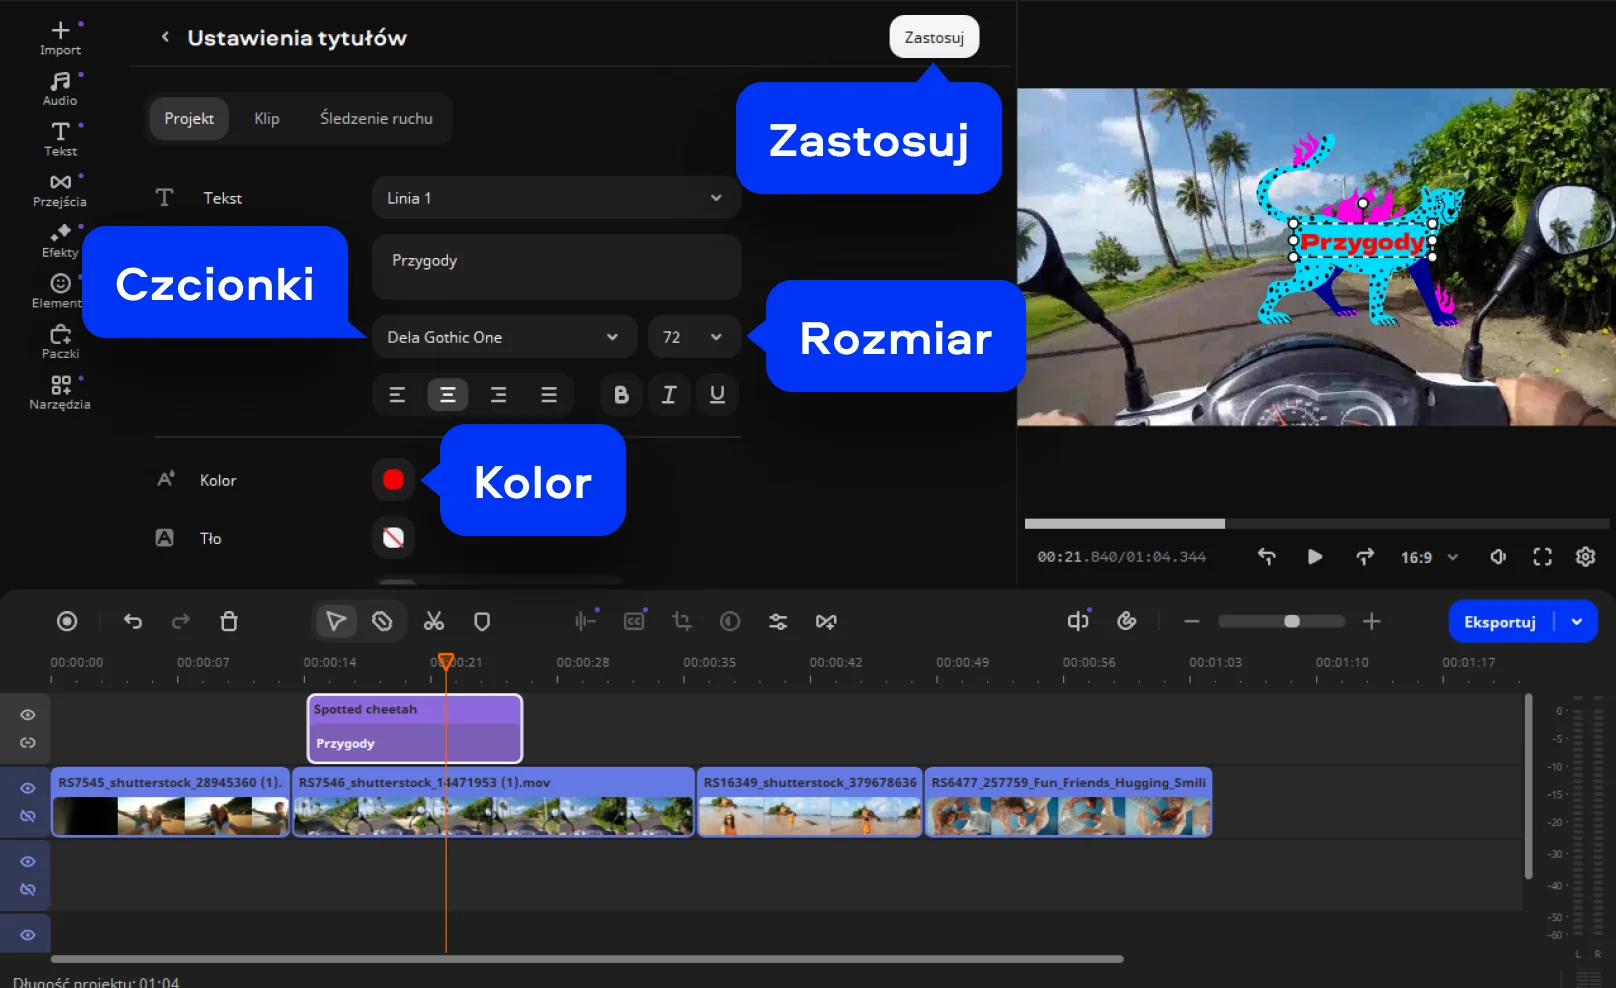Click the trash delete icon
The width and height of the screenshot is (1616, 988).
[229, 621]
